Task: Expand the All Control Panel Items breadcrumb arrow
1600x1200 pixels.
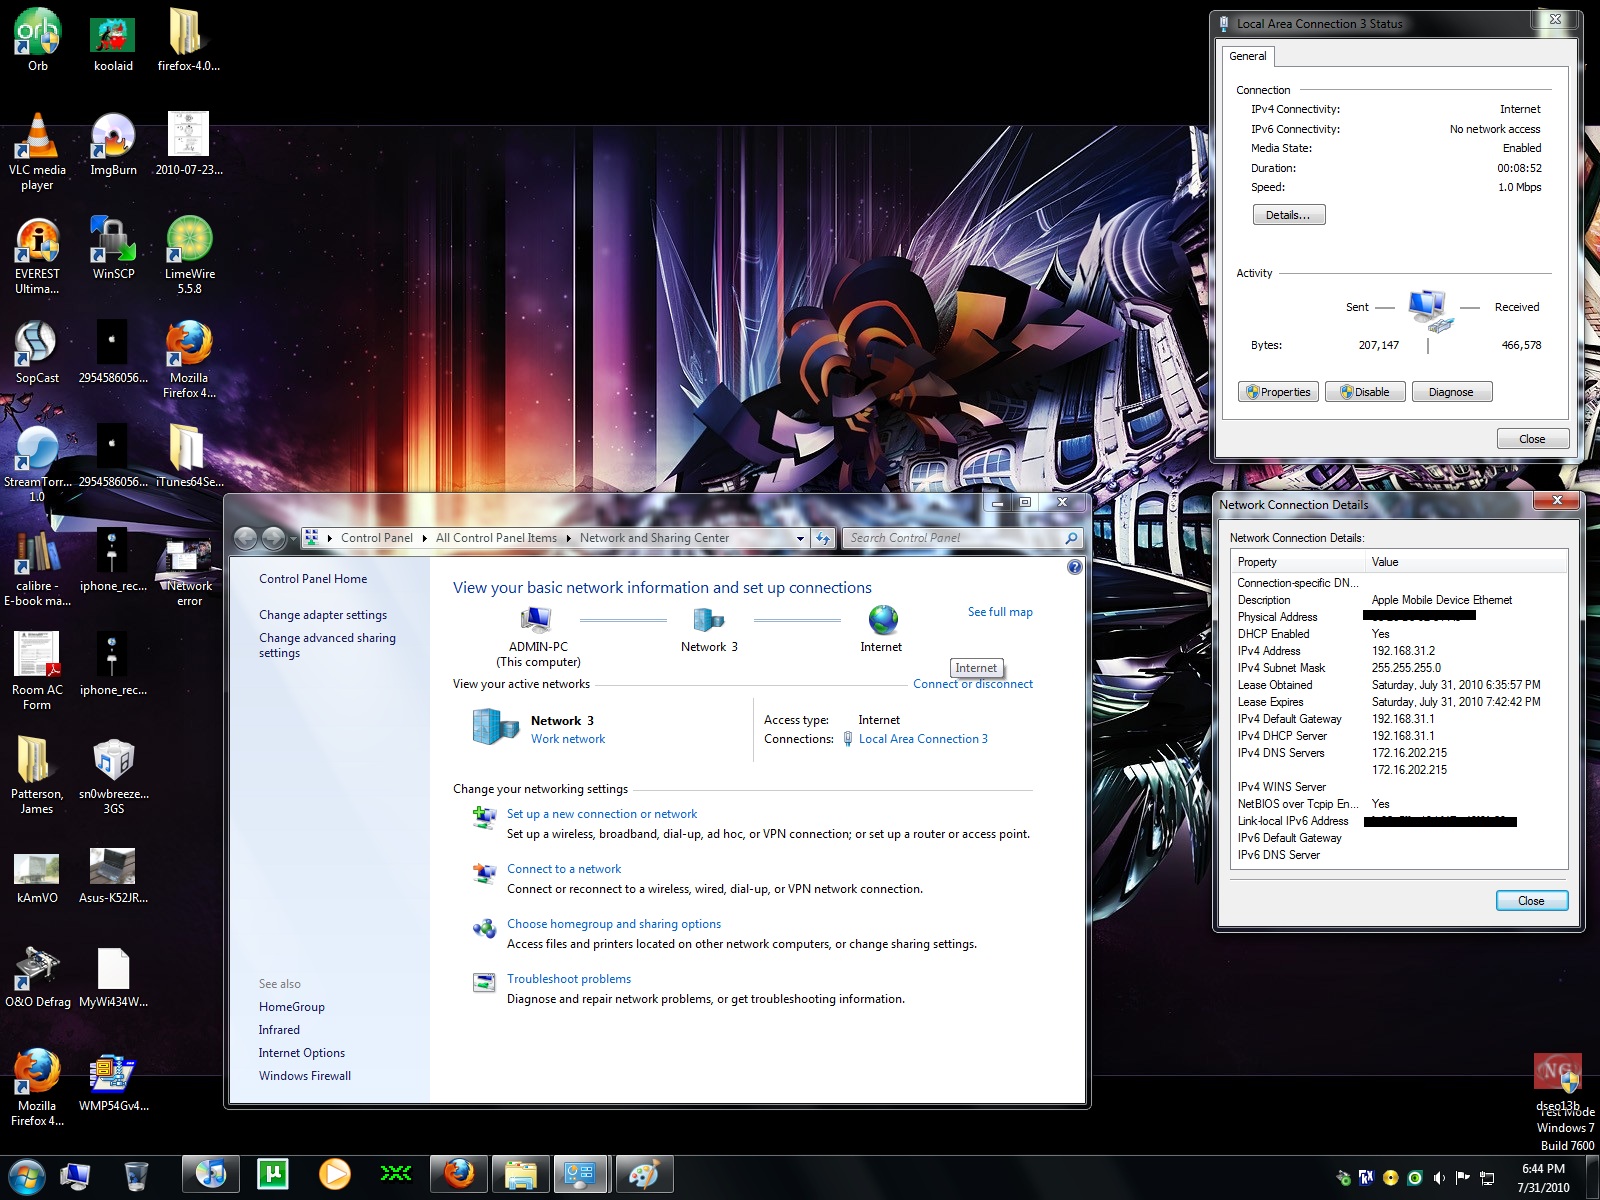Action: (x=568, y=538)
